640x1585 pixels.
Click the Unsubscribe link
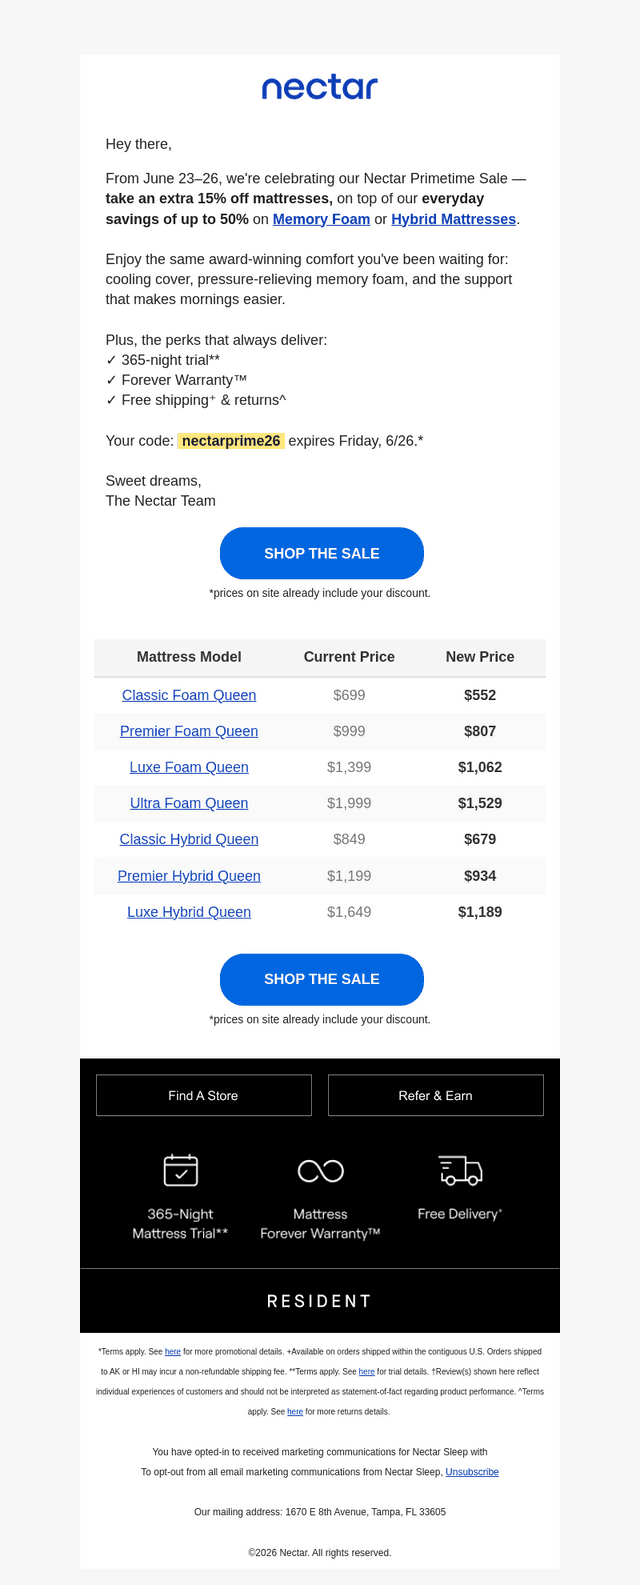pyautogui.click(x=472, y=1472)
